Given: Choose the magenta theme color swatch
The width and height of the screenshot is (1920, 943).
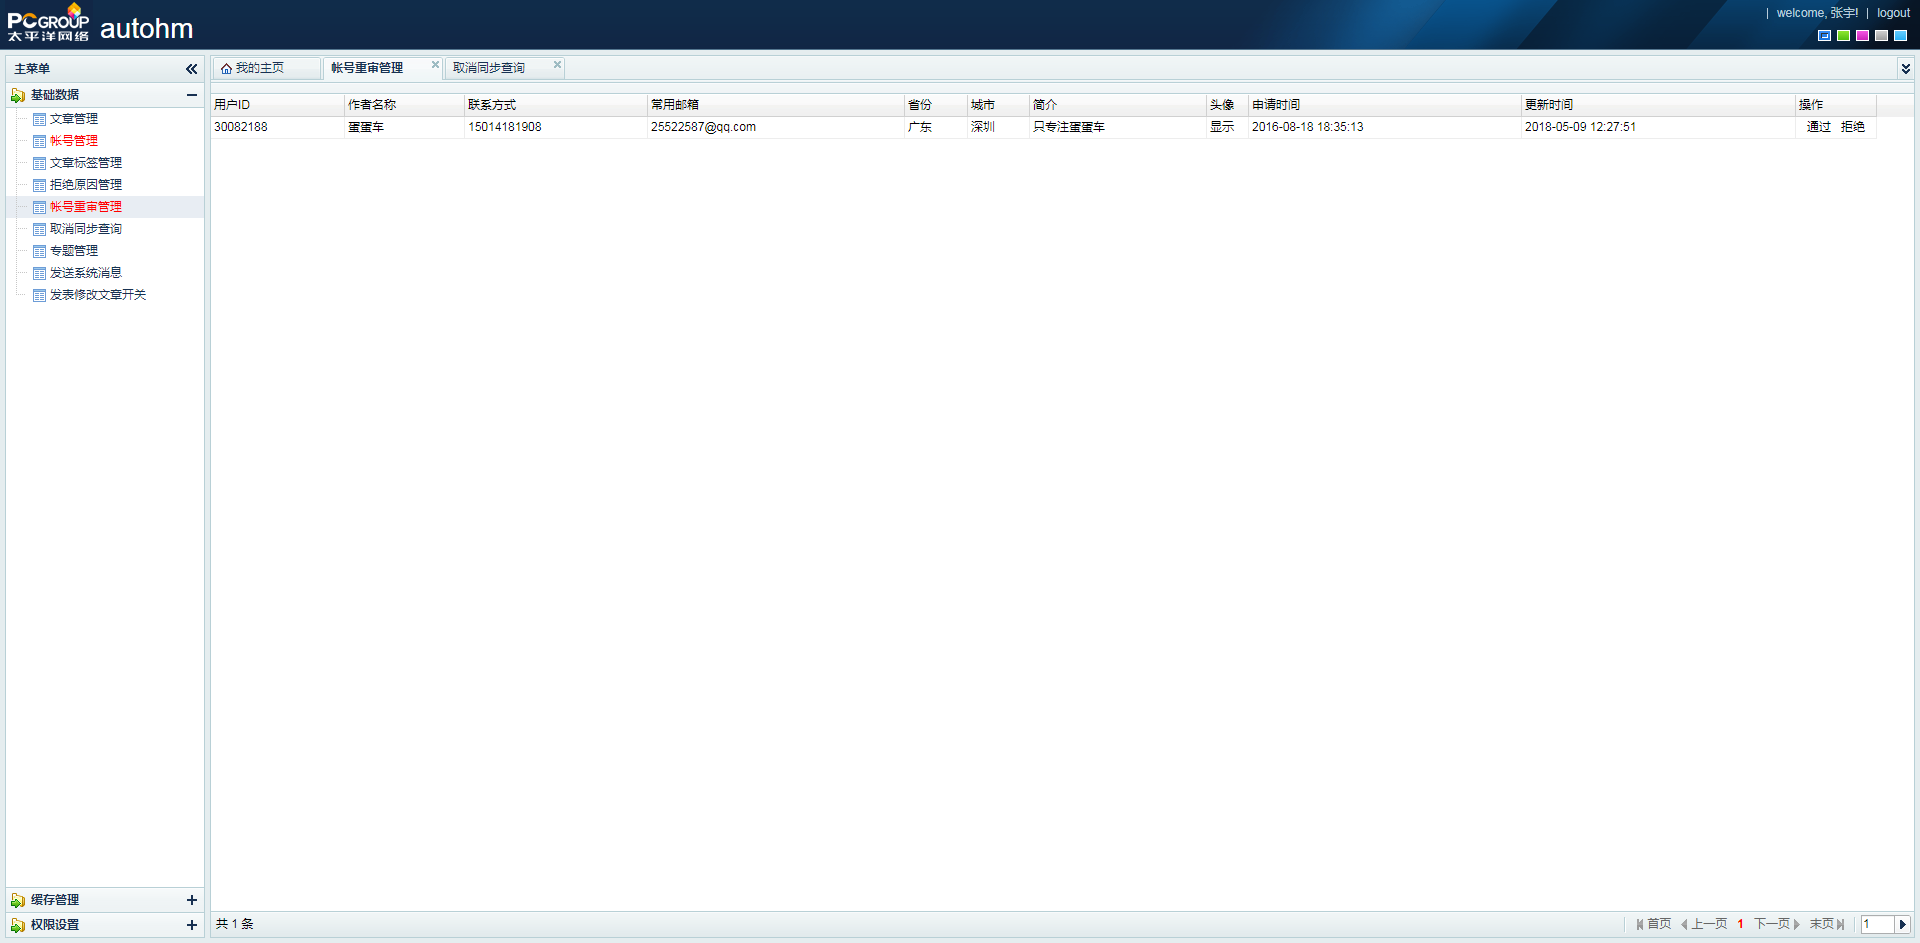Looking at the screenshot, I should pyautogui.click(x=1862, y=36).
